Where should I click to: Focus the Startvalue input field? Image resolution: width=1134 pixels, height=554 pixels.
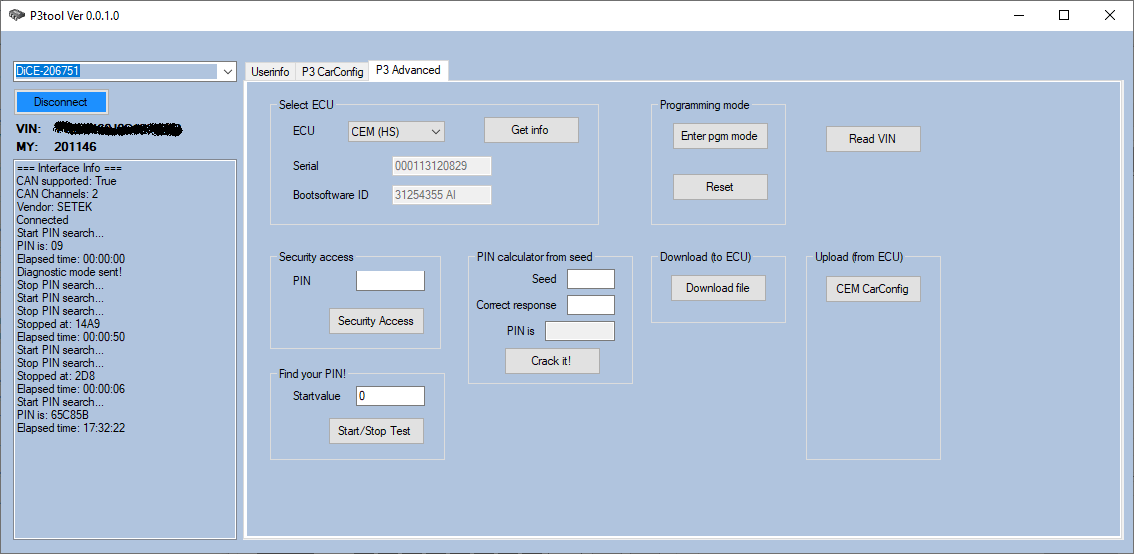pos(391,396)
